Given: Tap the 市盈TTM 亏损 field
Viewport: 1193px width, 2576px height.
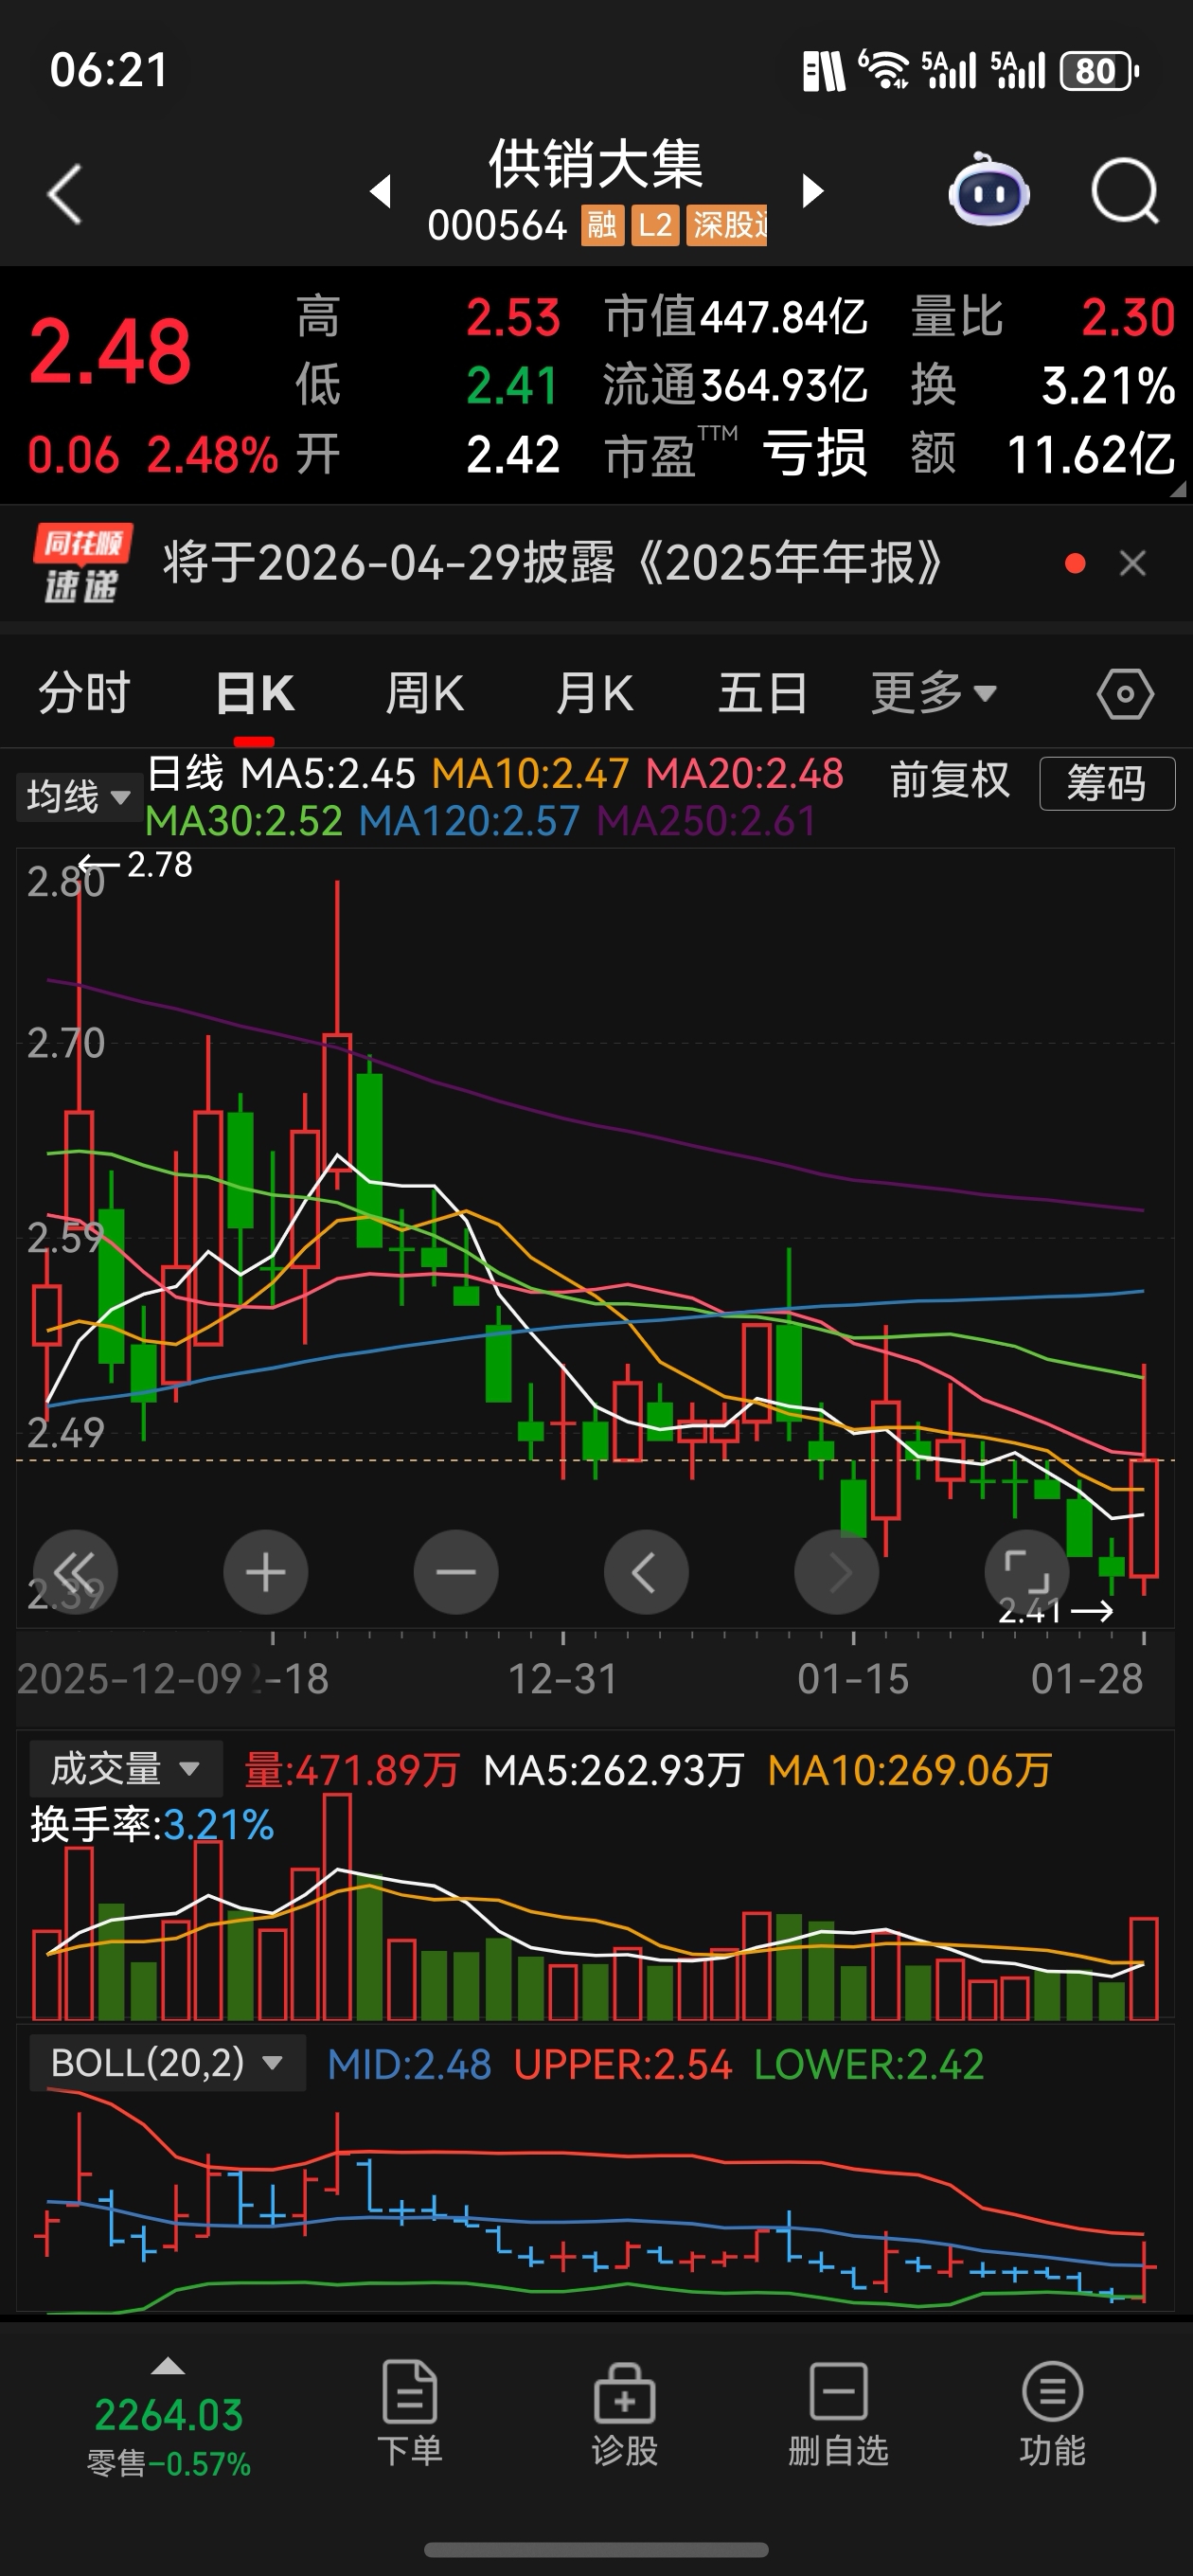Looking at the screenshot, I should (736, 455).
